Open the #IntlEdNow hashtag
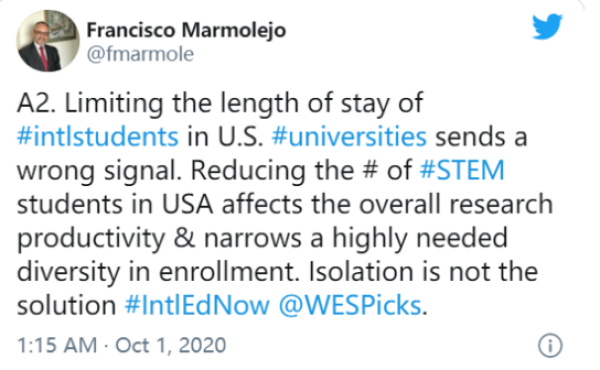 [197, 305]
